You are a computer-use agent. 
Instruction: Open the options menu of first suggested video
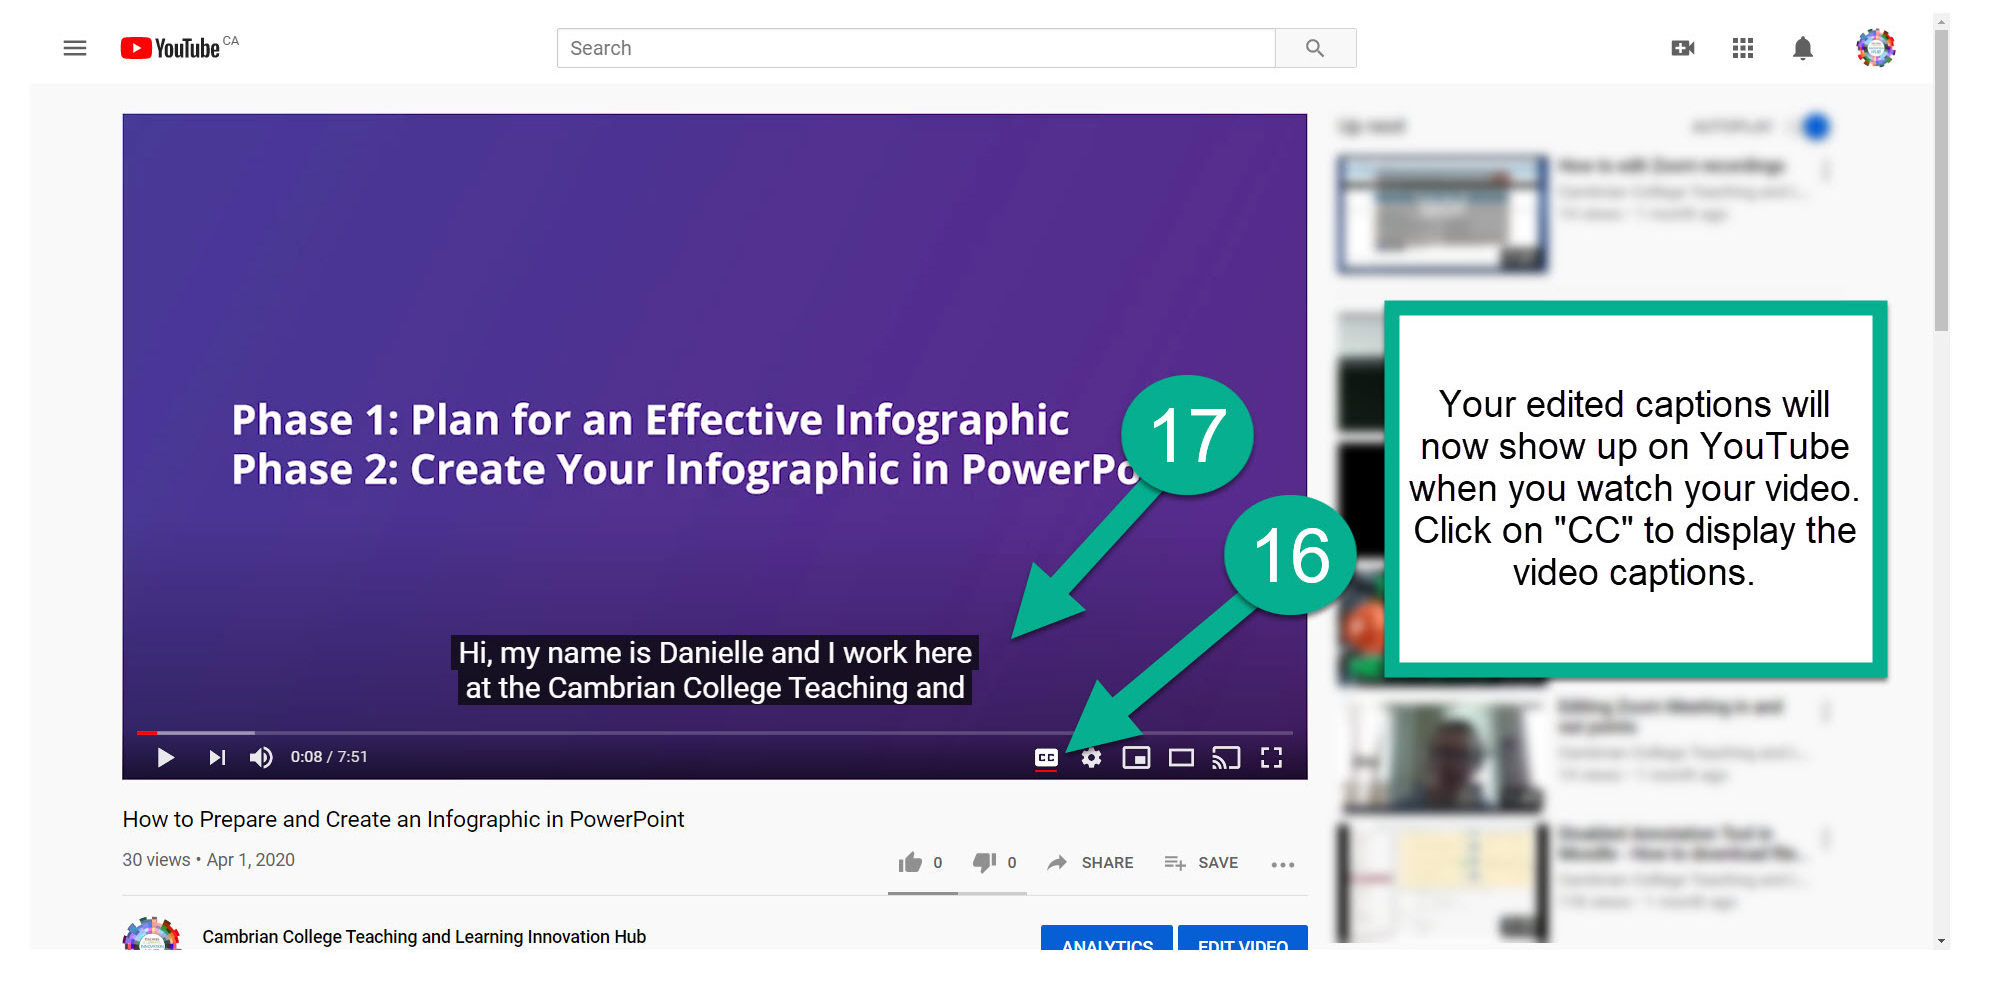(1826, 171)
